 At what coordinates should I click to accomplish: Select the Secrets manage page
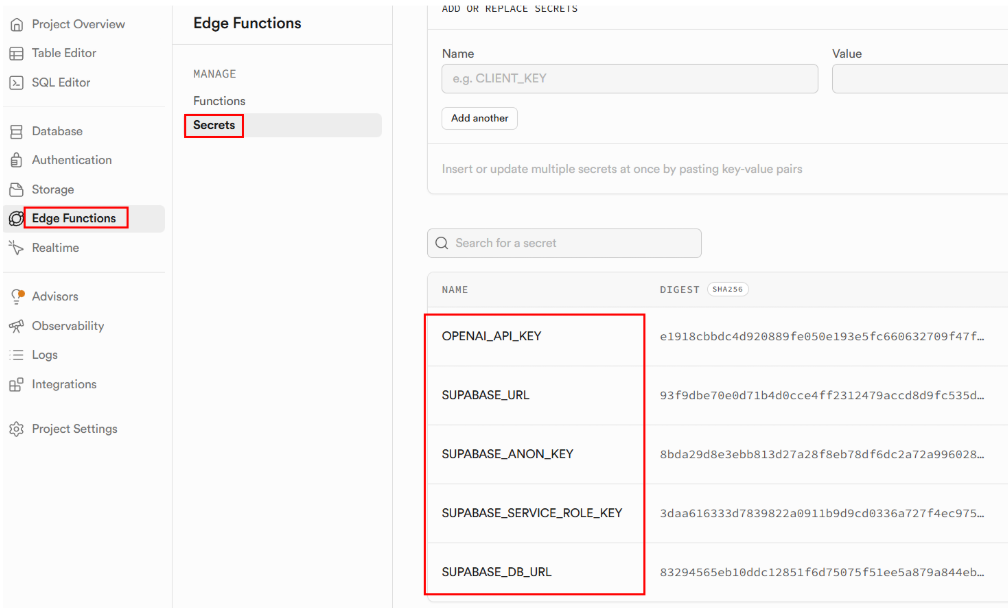tap(214, 125)
